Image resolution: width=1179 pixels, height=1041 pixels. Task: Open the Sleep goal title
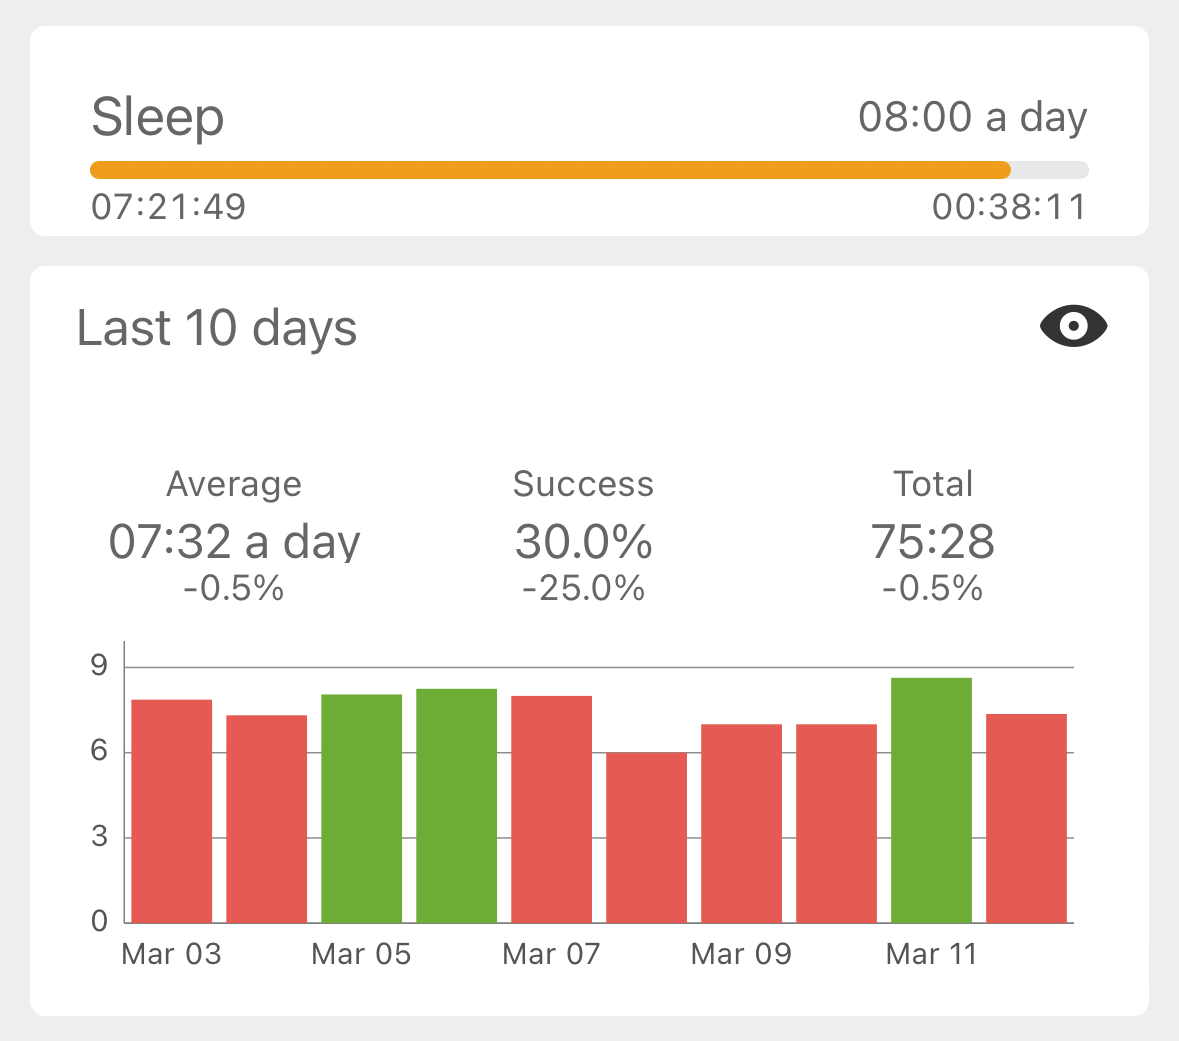tap(158, 118)
